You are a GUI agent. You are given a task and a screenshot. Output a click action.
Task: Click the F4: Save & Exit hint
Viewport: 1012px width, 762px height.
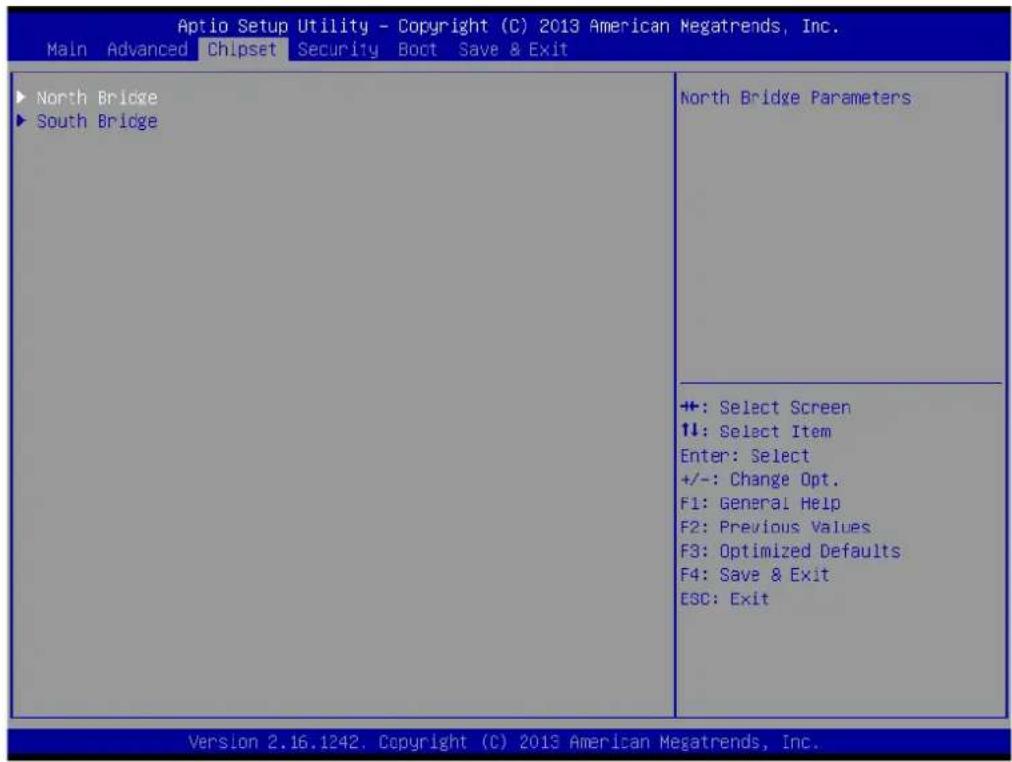(x=754, y=576)
